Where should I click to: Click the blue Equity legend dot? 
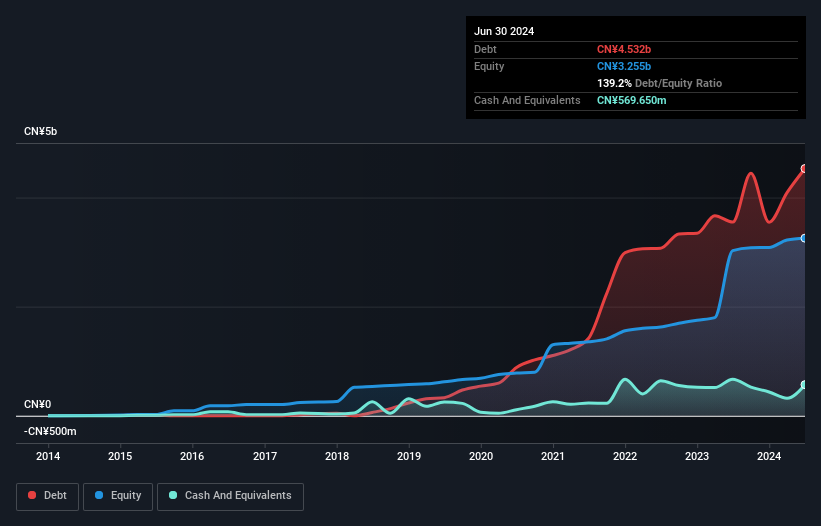99,495
